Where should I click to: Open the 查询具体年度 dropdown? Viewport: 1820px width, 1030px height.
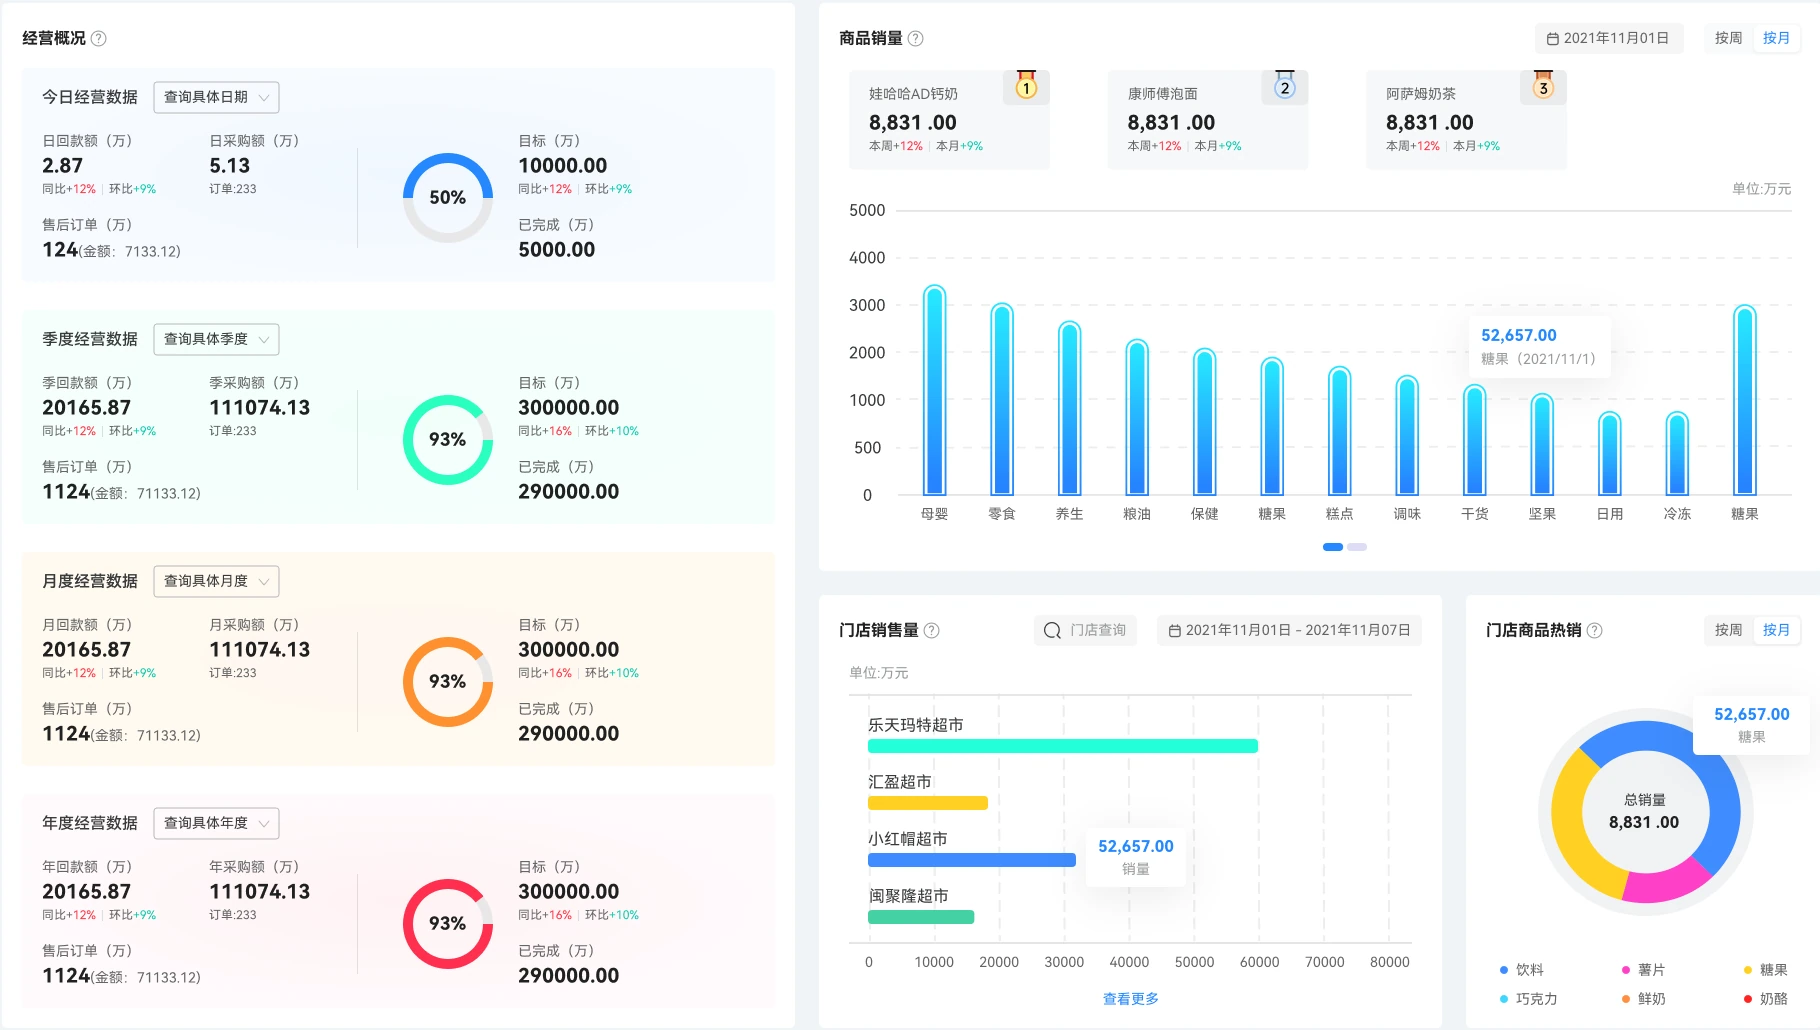pyautogui.click(x=216, y=823)
